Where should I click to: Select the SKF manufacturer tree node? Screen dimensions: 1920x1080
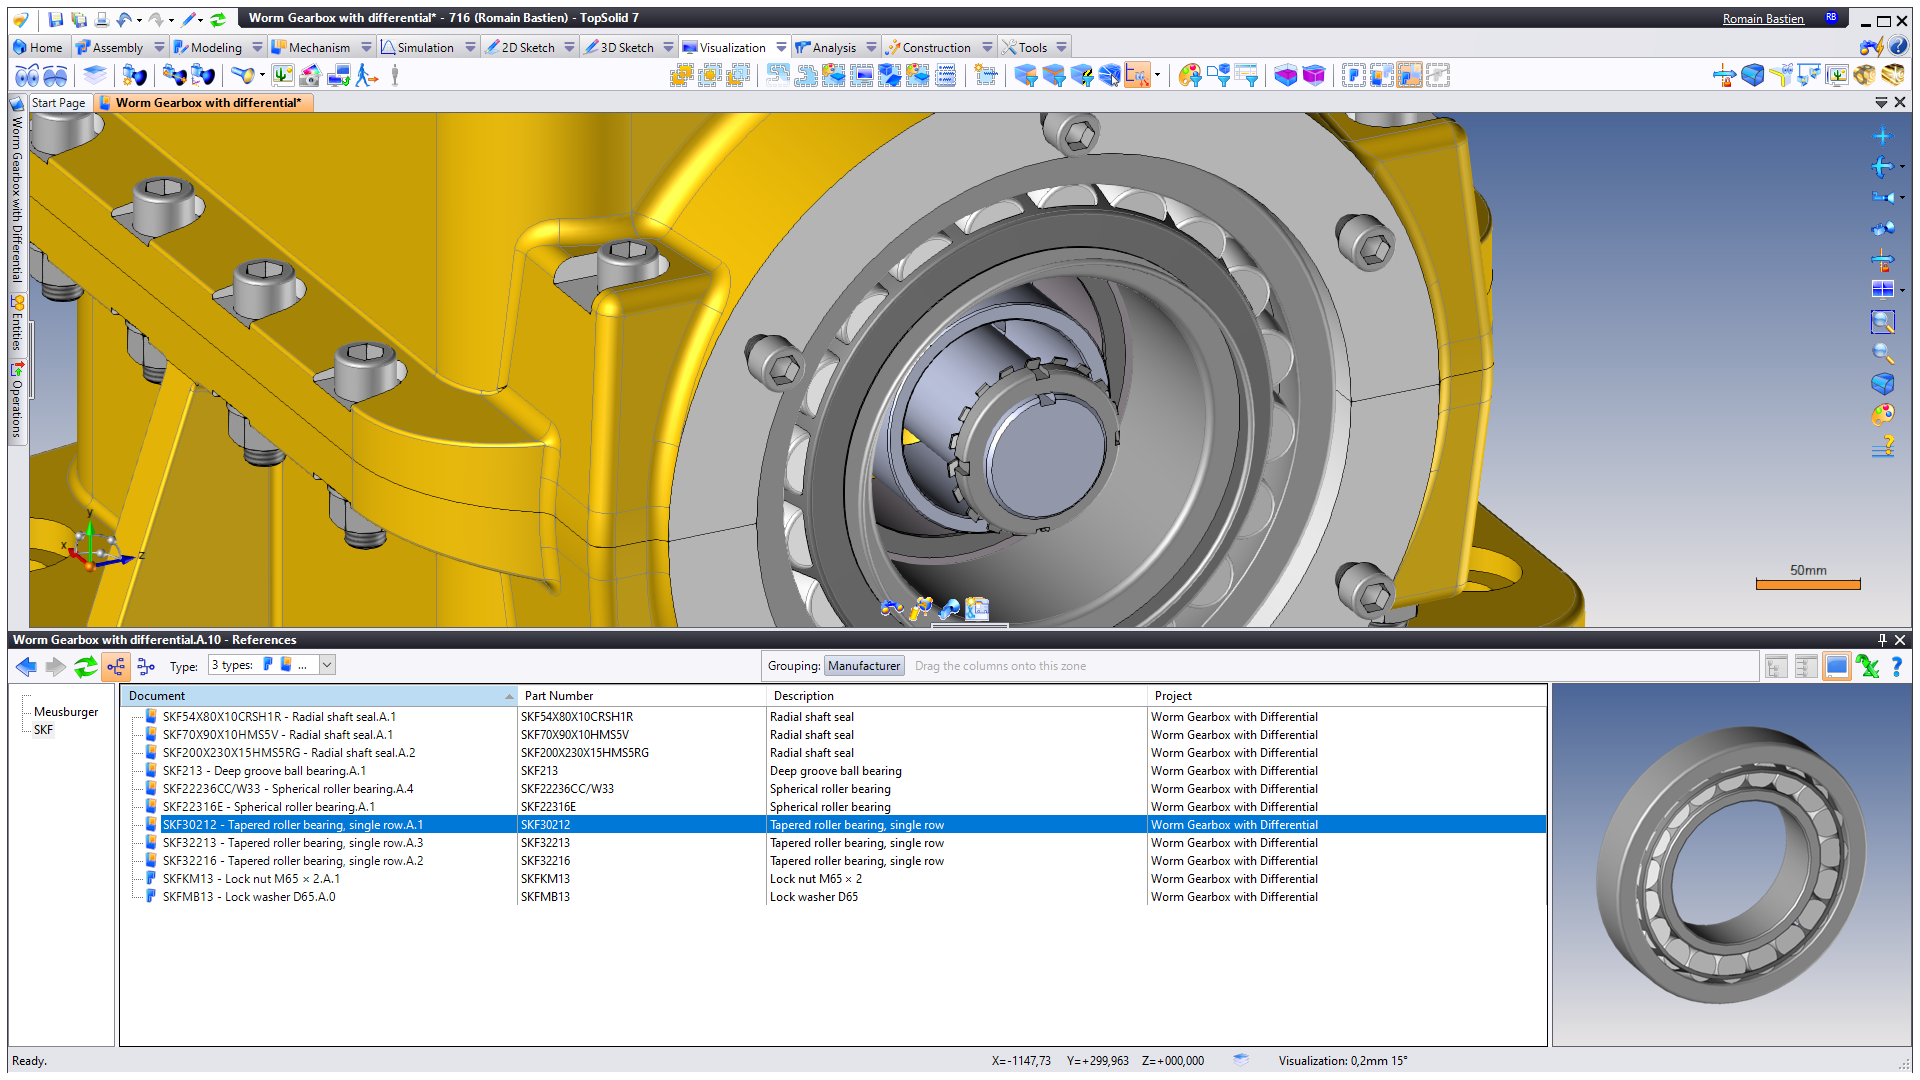tap(44, 730)
